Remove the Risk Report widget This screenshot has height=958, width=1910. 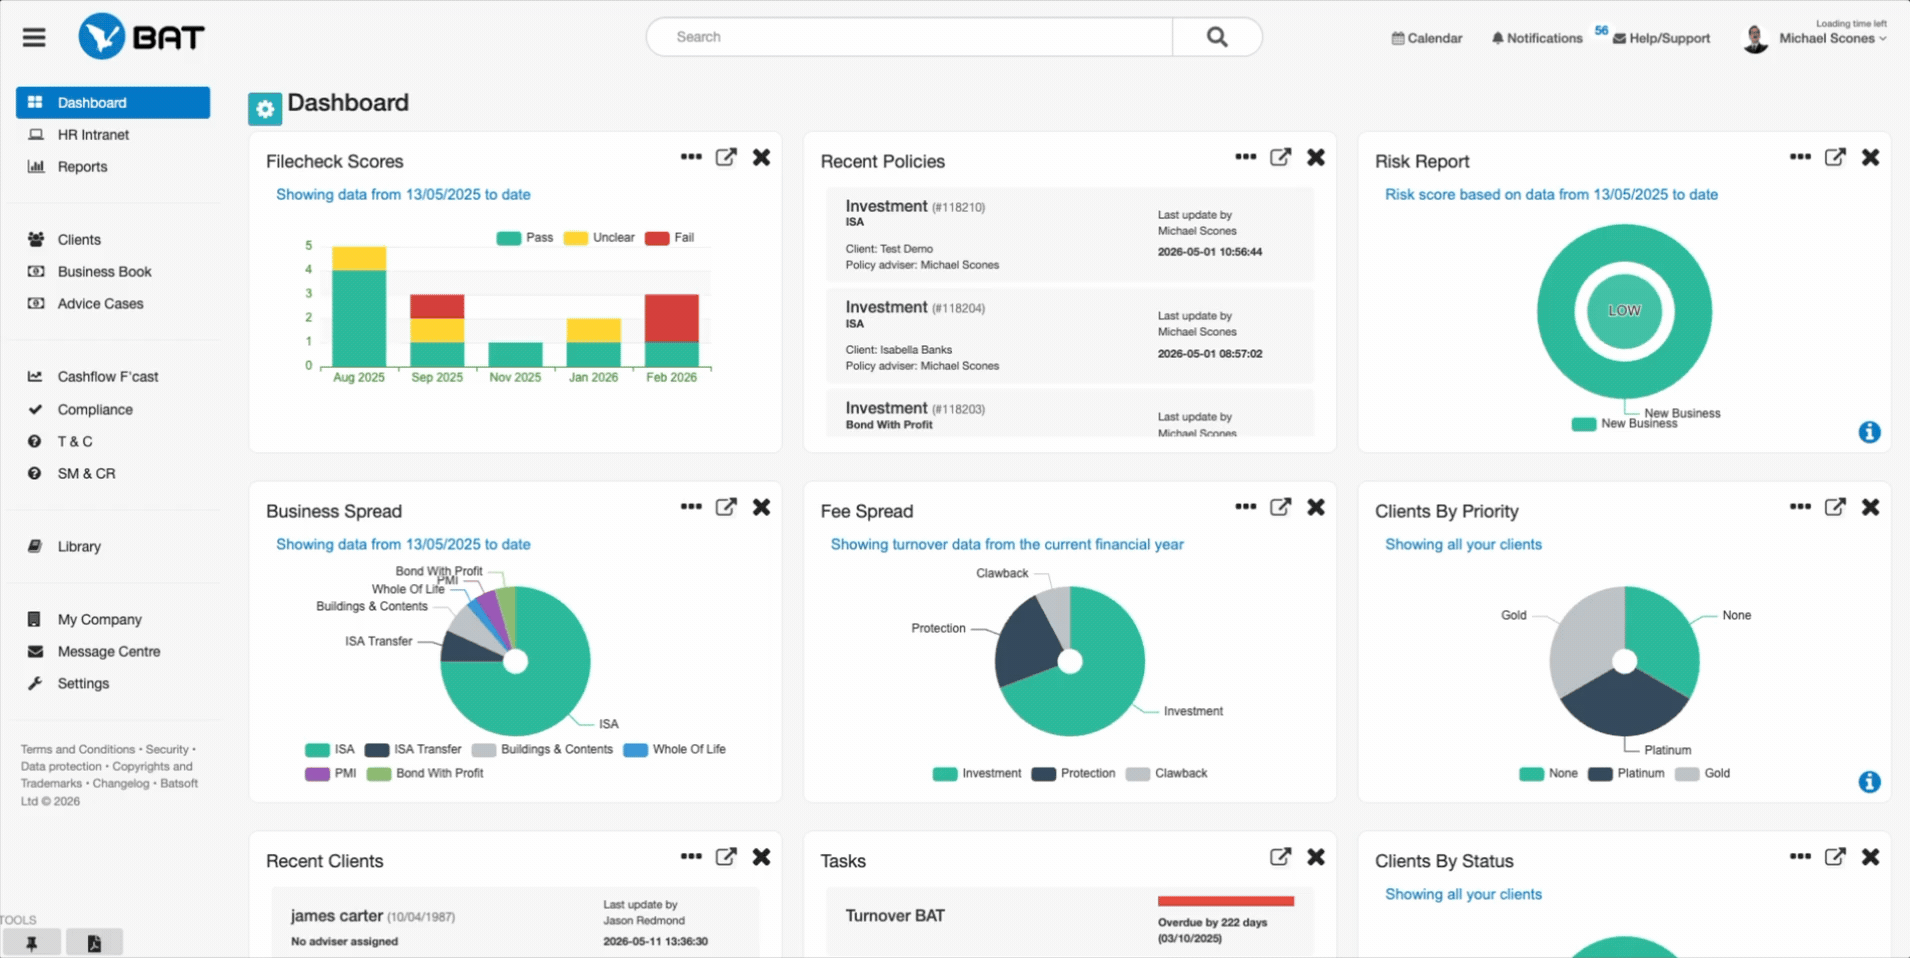click(1870, 157)
